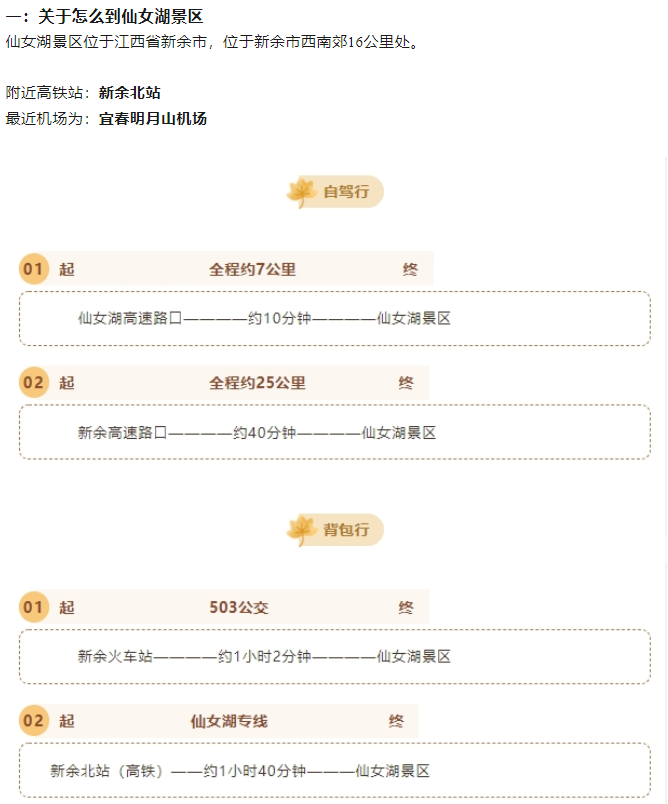Screen dimensions: 668x804
Task: Click the 新余火车站 route detail box
Action: [335, 656]
